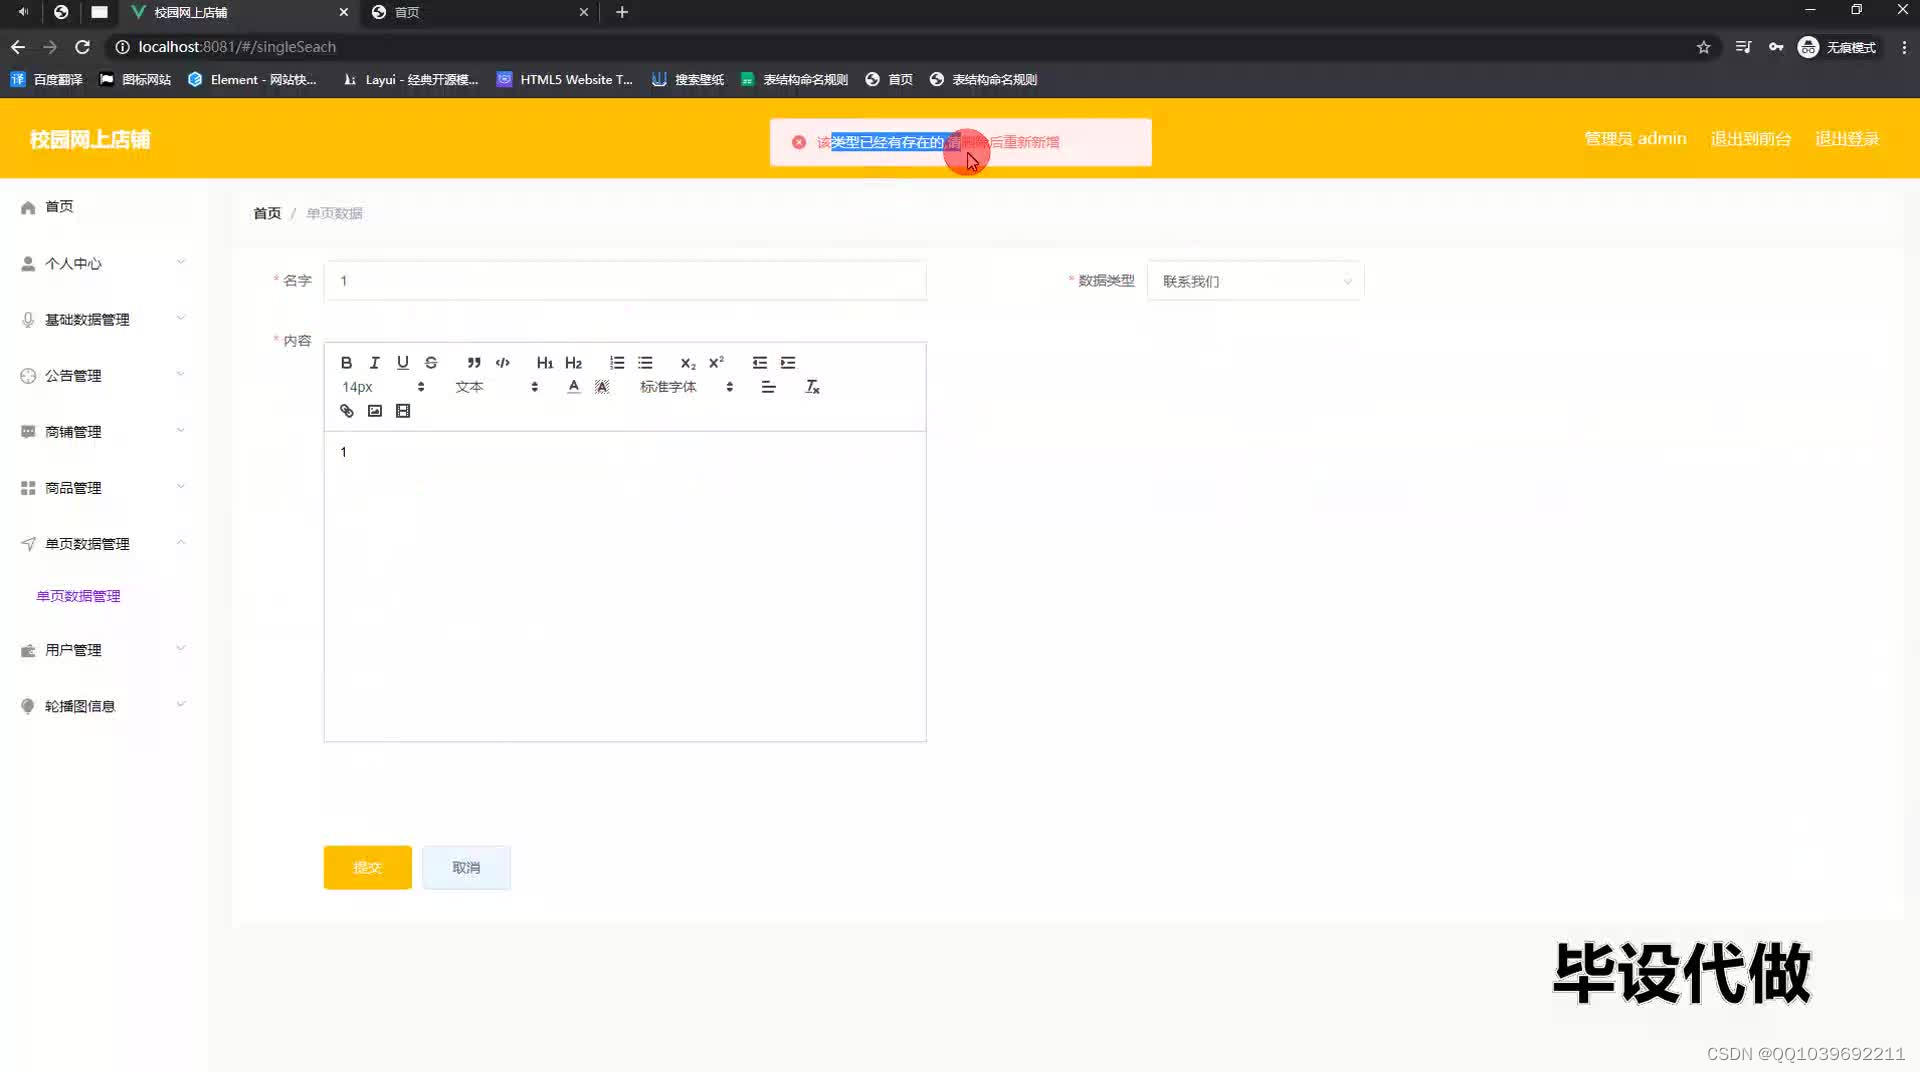The width and height of the screenshot is (1920, 1072).
Task: Click 管理员 admin header label
Action: coord(1635,139)
